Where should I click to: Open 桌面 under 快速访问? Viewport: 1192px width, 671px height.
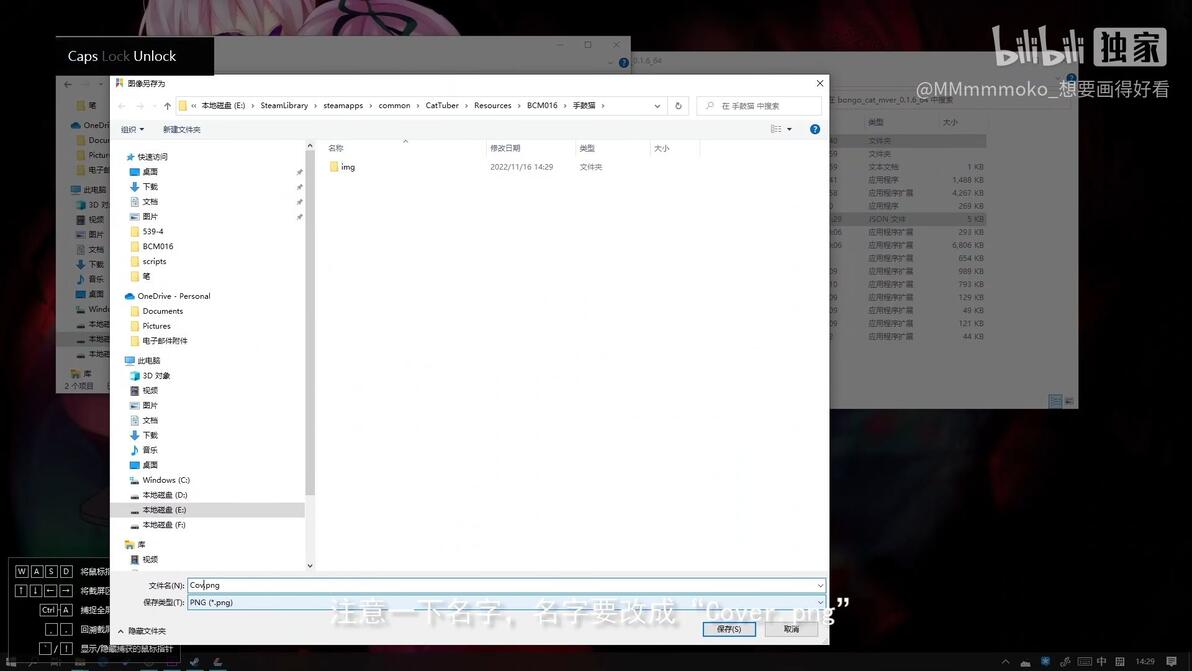coord(150,172)
